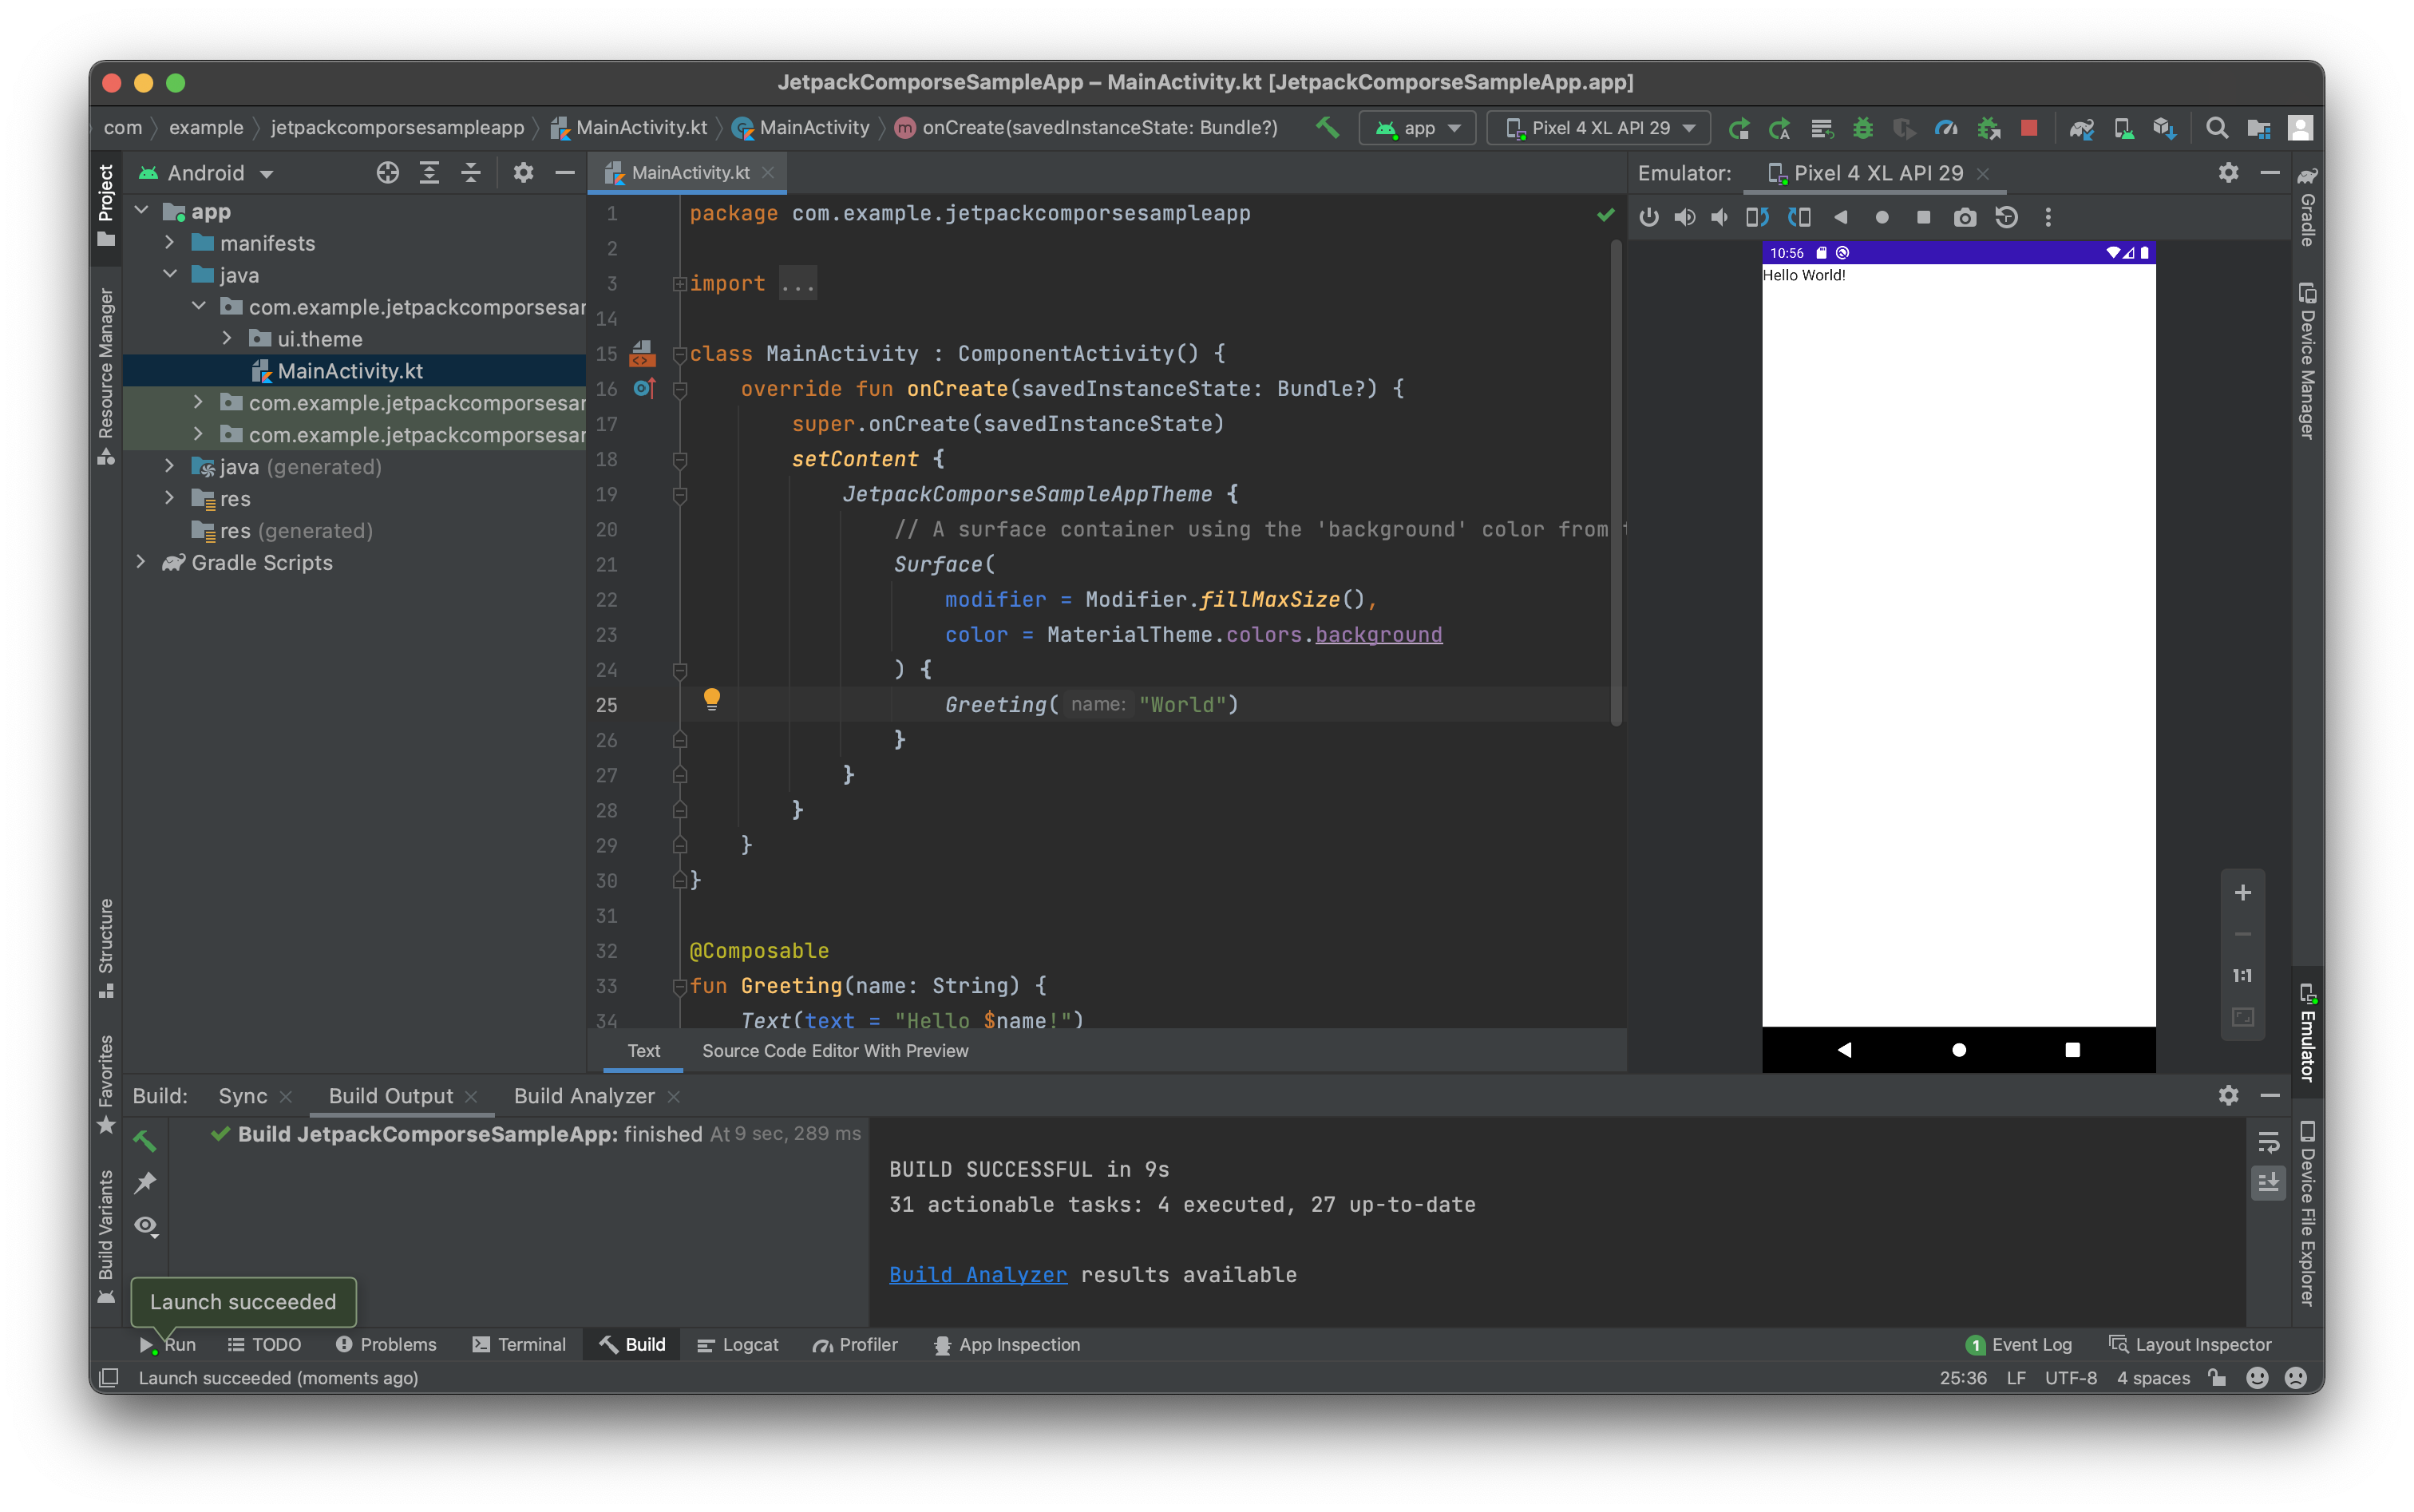Open the Pixel 4 XL API 29 device dropdown

[1599, 128]
